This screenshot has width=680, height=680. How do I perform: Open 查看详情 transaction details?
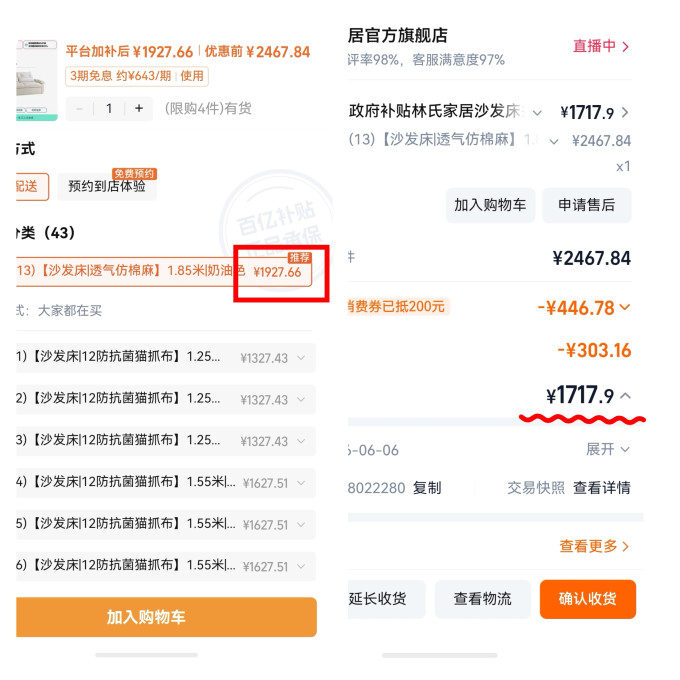(602, 487)
